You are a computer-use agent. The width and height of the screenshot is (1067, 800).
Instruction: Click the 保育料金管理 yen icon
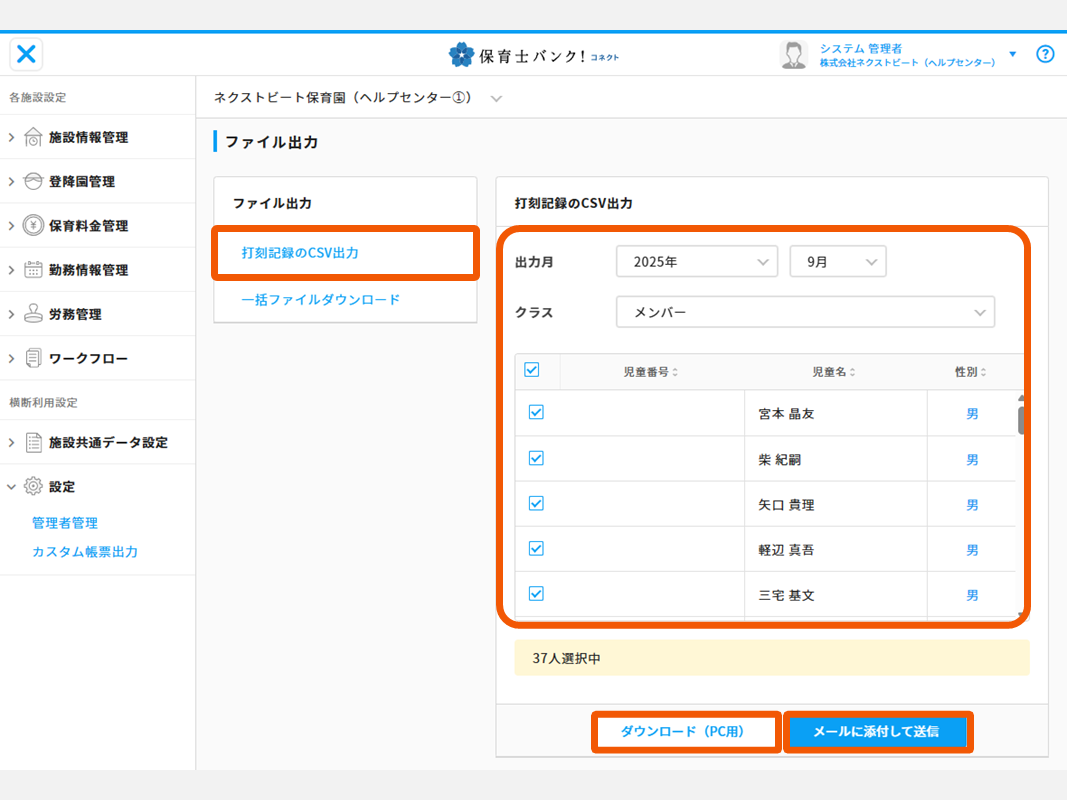[34, 225]
